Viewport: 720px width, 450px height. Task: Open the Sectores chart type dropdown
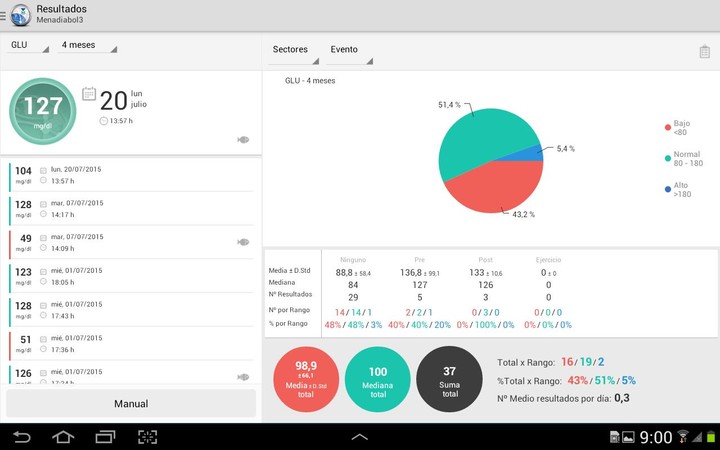(291, 50)
